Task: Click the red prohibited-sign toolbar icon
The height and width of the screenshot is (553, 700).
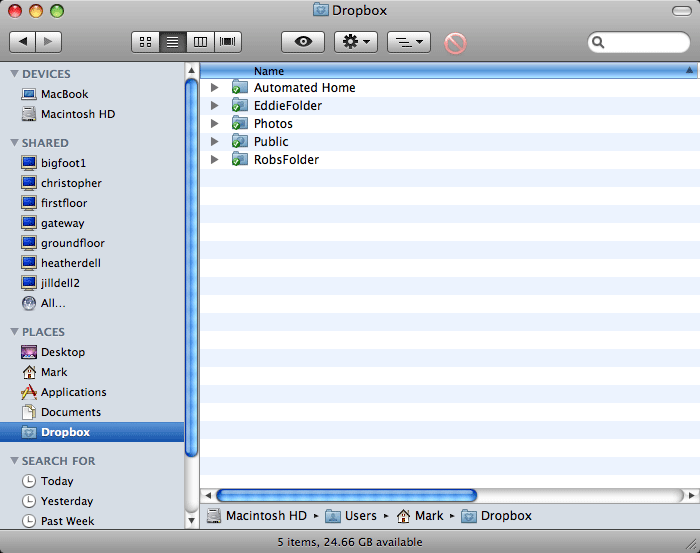Action: tap(455, 43)
